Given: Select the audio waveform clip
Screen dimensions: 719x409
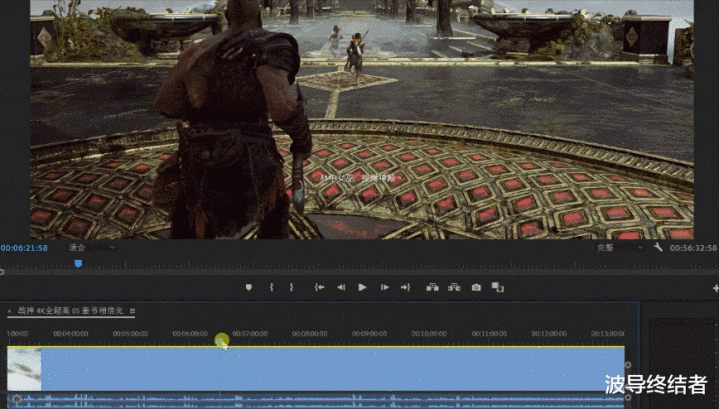Looking at the screenshot, I should (x=316, y=400).
